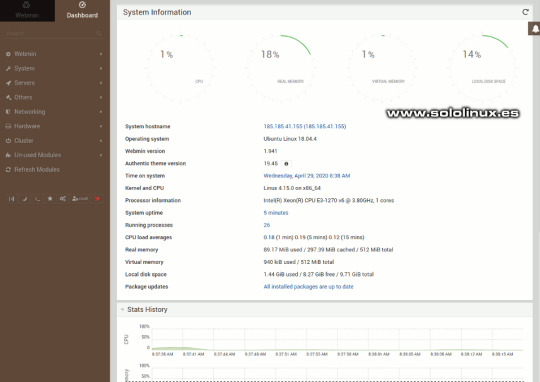Viewport: 540px width, 382px height.
Task: Open notifications with the bell icon
Action: tap(535, 29)
